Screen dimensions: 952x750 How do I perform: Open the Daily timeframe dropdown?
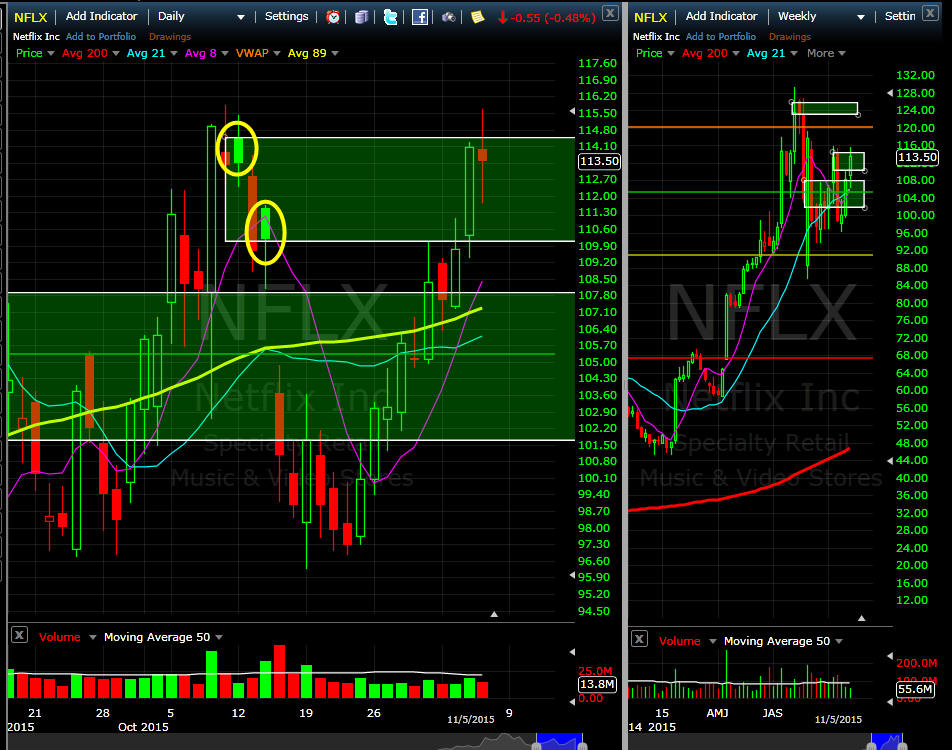pos(241,18)
